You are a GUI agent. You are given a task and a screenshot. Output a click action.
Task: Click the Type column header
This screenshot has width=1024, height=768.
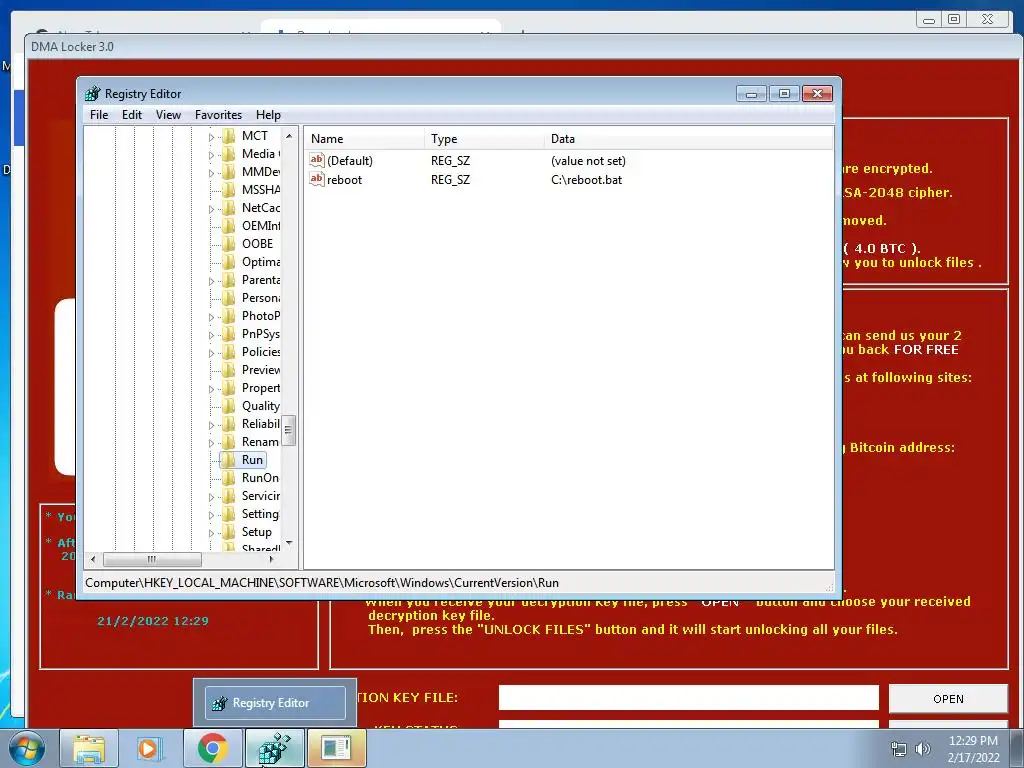click(484, 139)
